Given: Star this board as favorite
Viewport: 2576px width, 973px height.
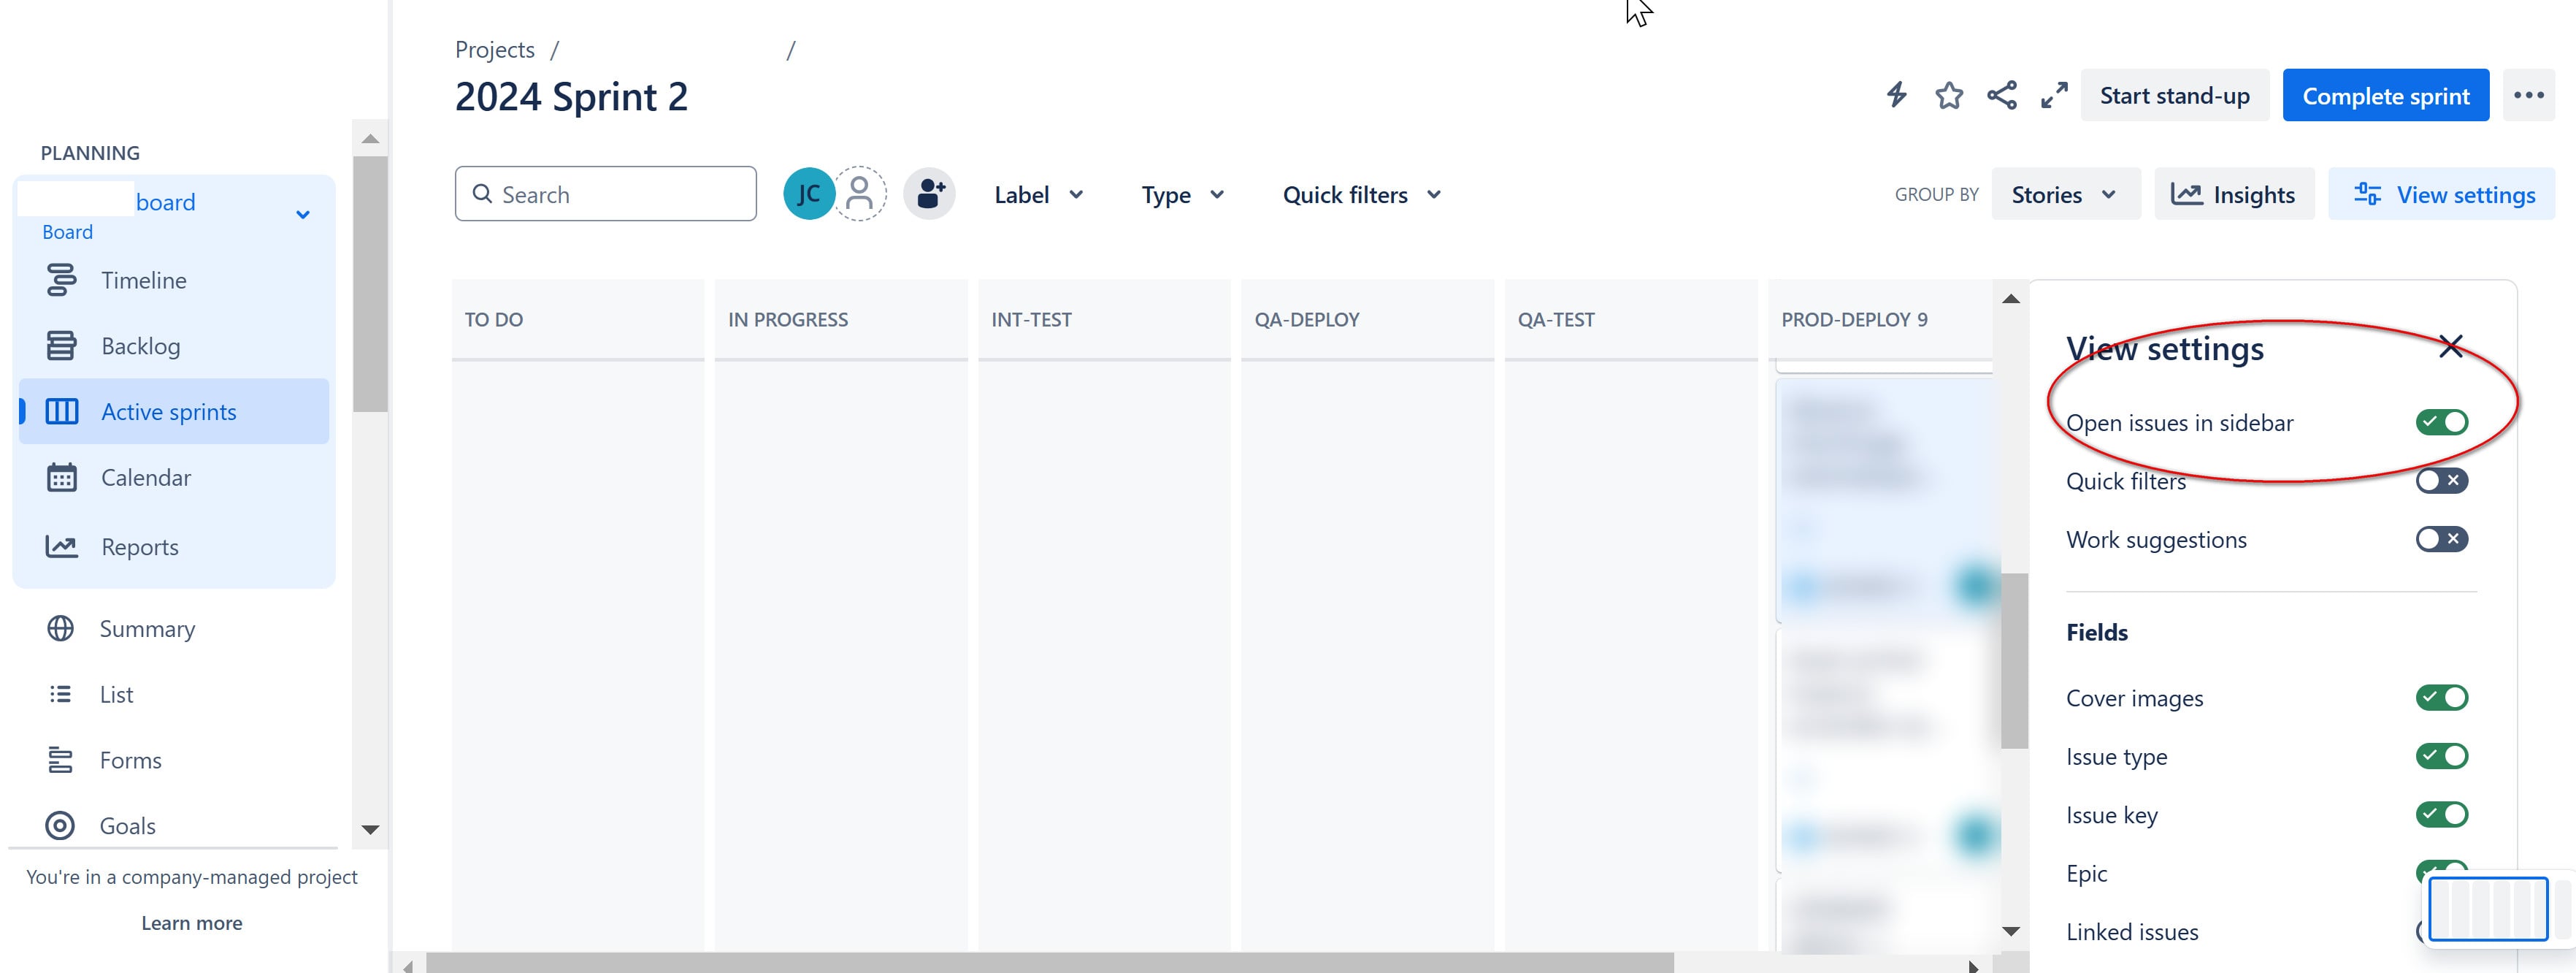Looking at the screenshot, I should [x=1949, y=95].
